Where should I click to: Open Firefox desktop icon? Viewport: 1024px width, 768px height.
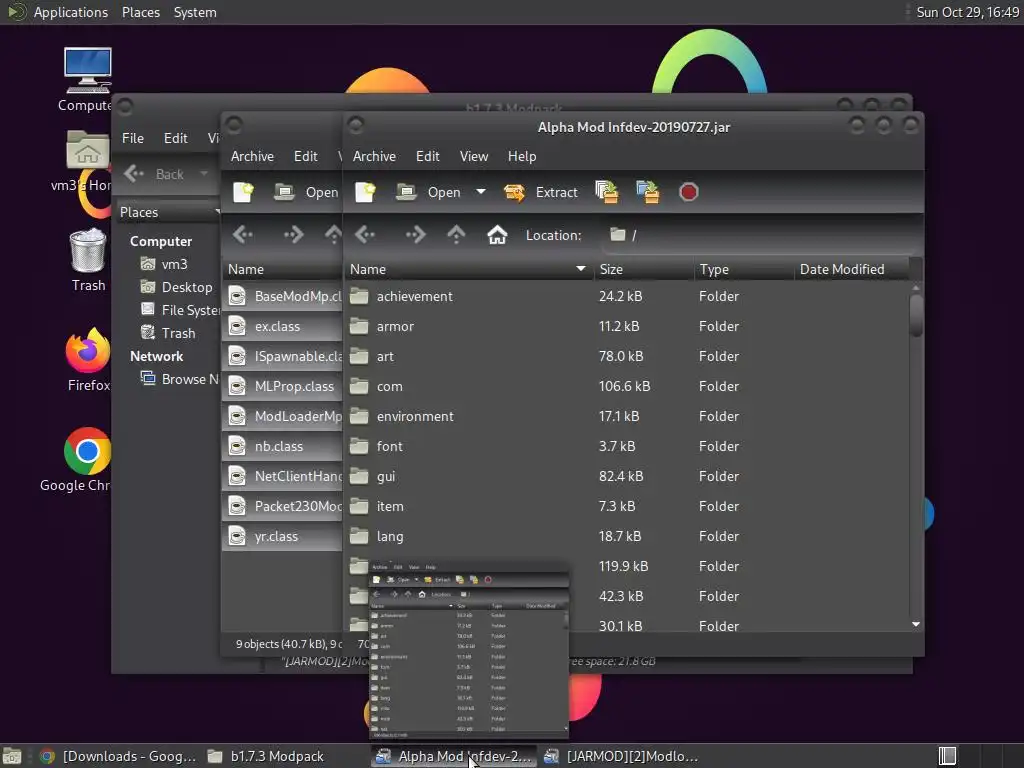pos(88,360)
